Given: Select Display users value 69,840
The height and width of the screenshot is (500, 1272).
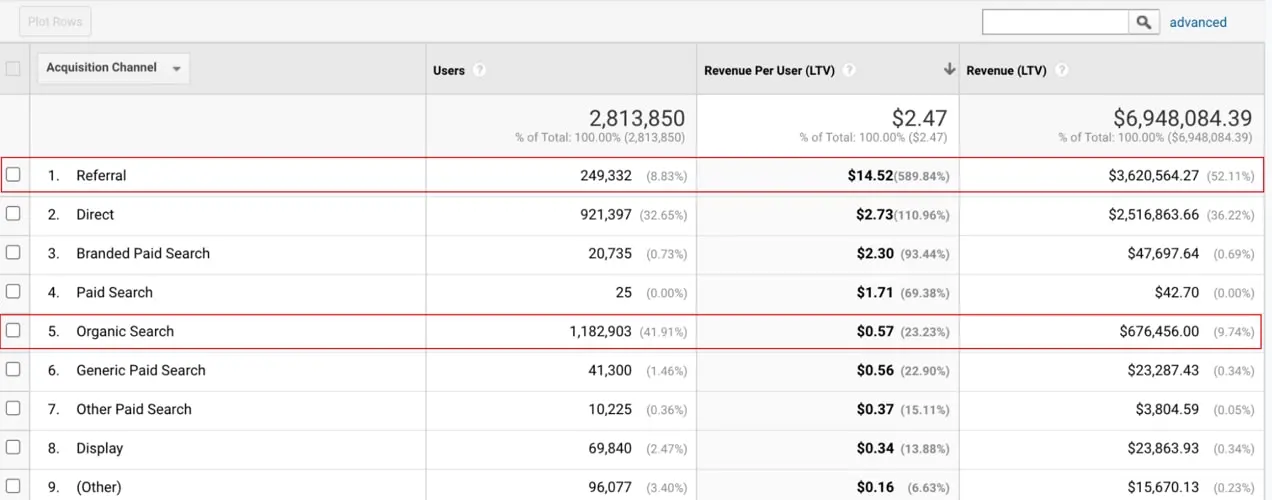Looking at the screenshot, I should pos(610,448).
